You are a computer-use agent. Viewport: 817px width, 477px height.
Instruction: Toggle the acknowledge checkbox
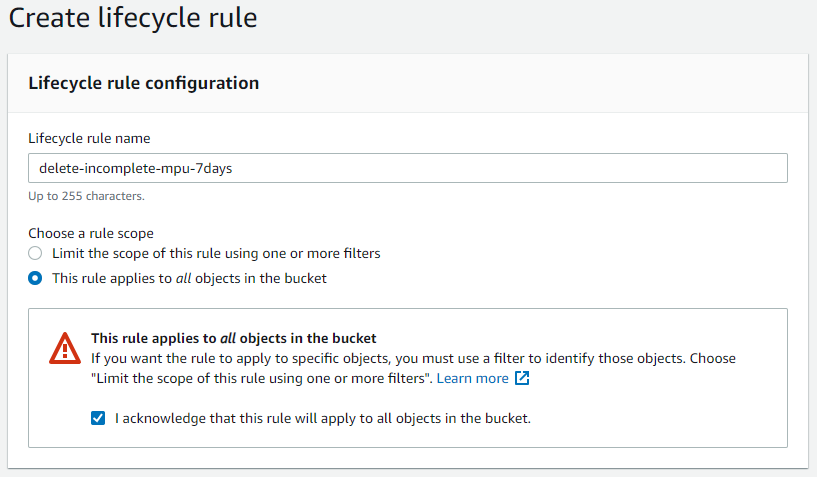(98, 418)
